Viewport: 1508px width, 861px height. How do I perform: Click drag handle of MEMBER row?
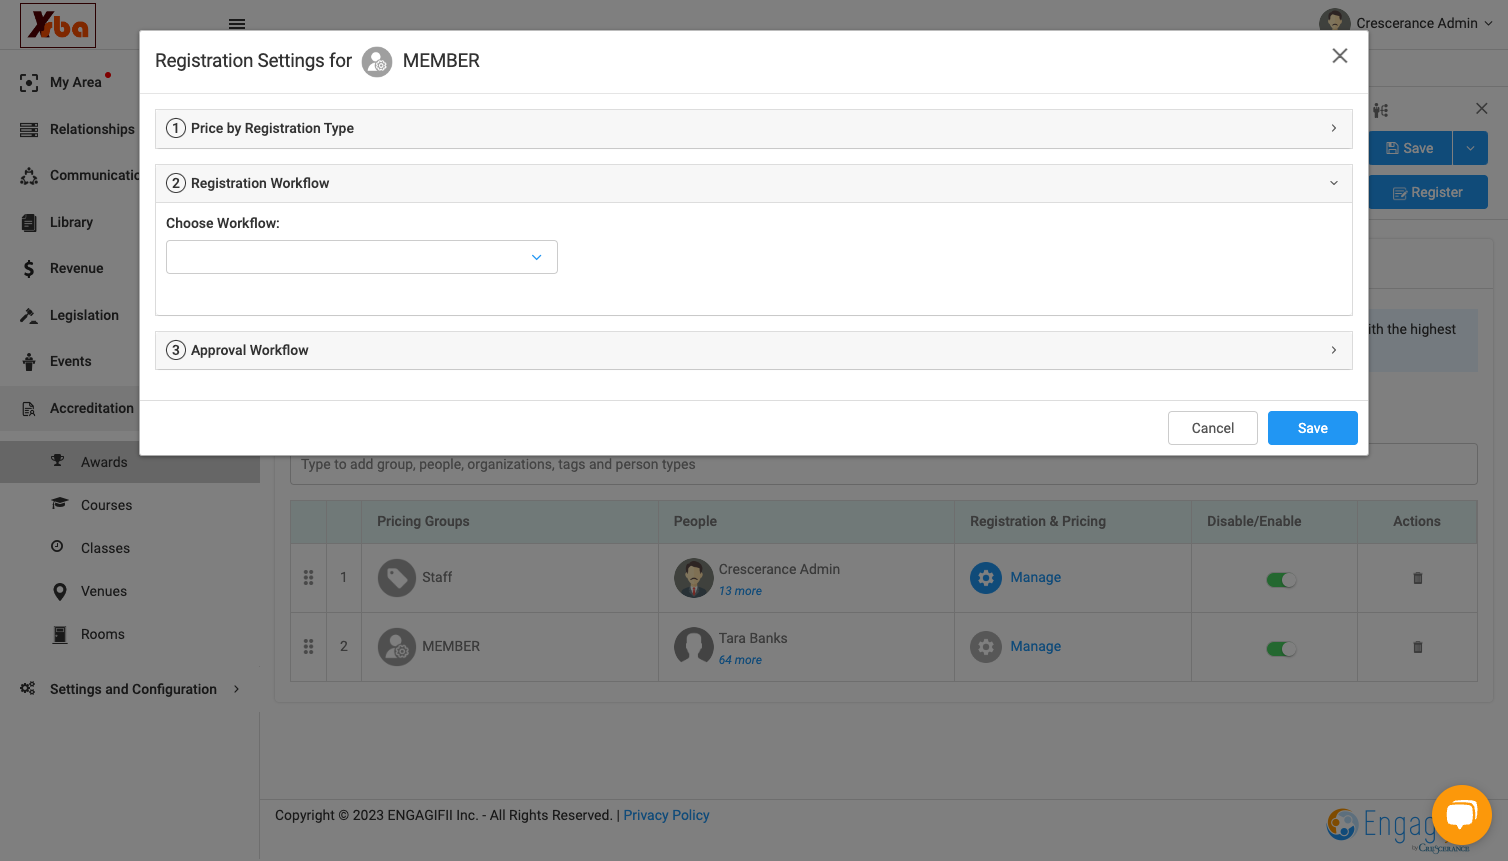click(x=308, y=647)
